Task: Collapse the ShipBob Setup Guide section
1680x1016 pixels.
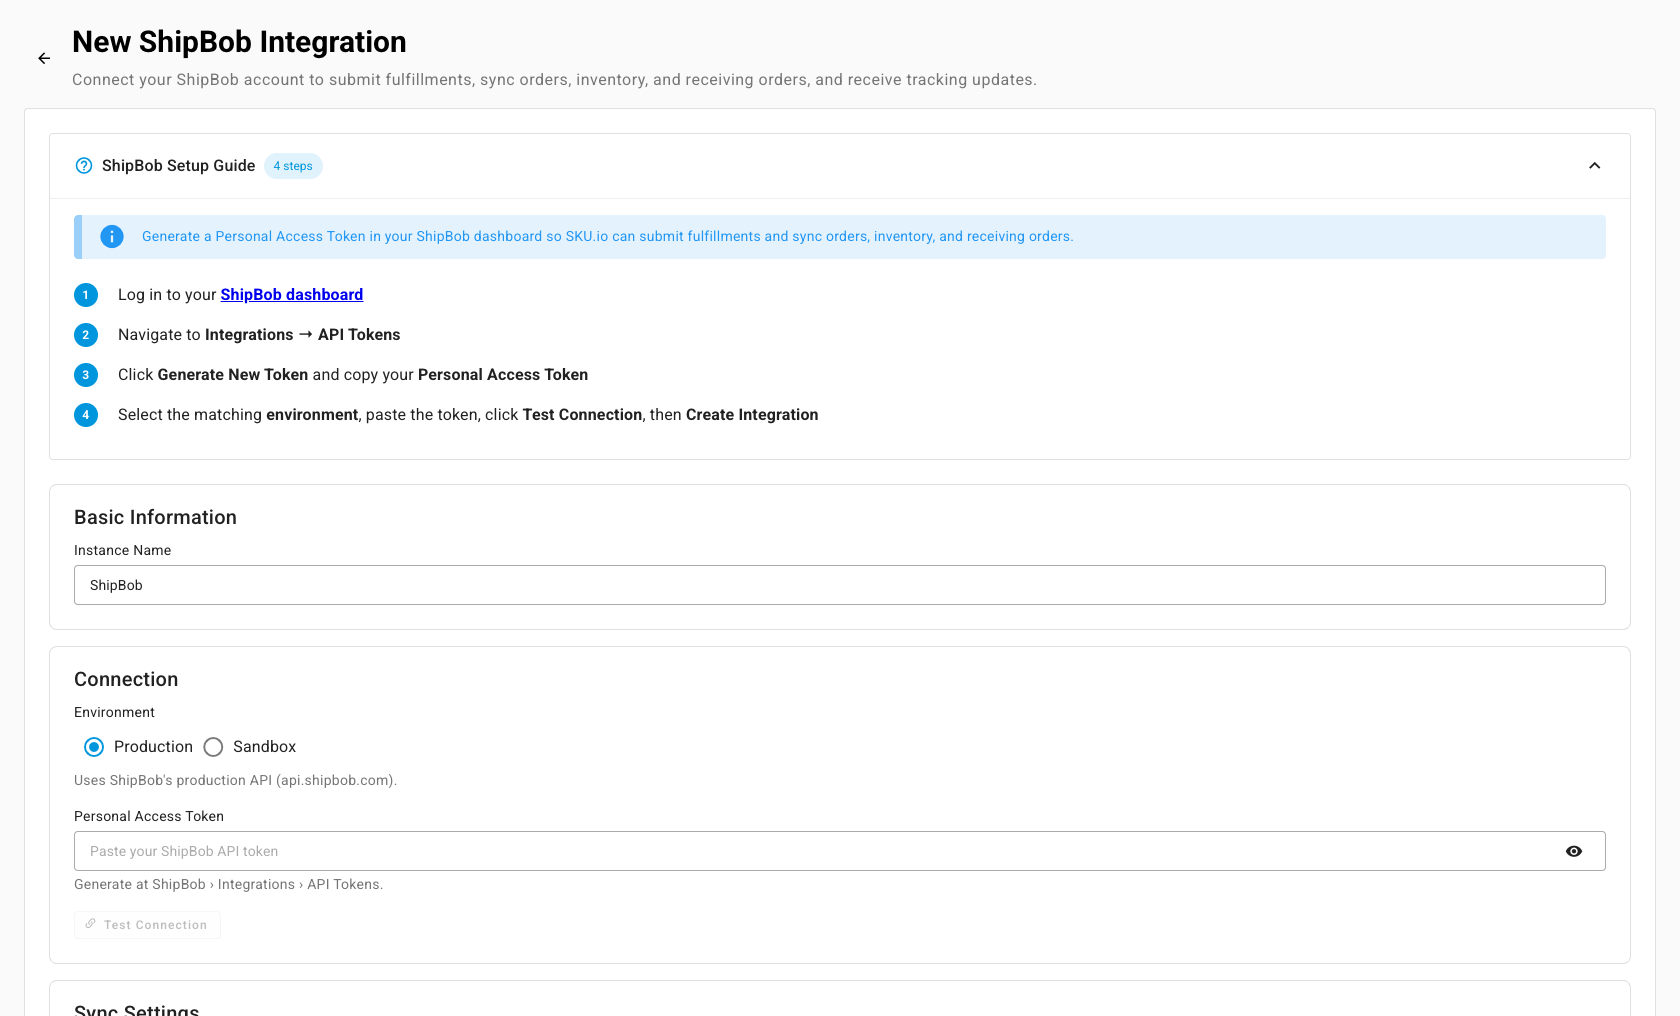Action: [1595, 166]
